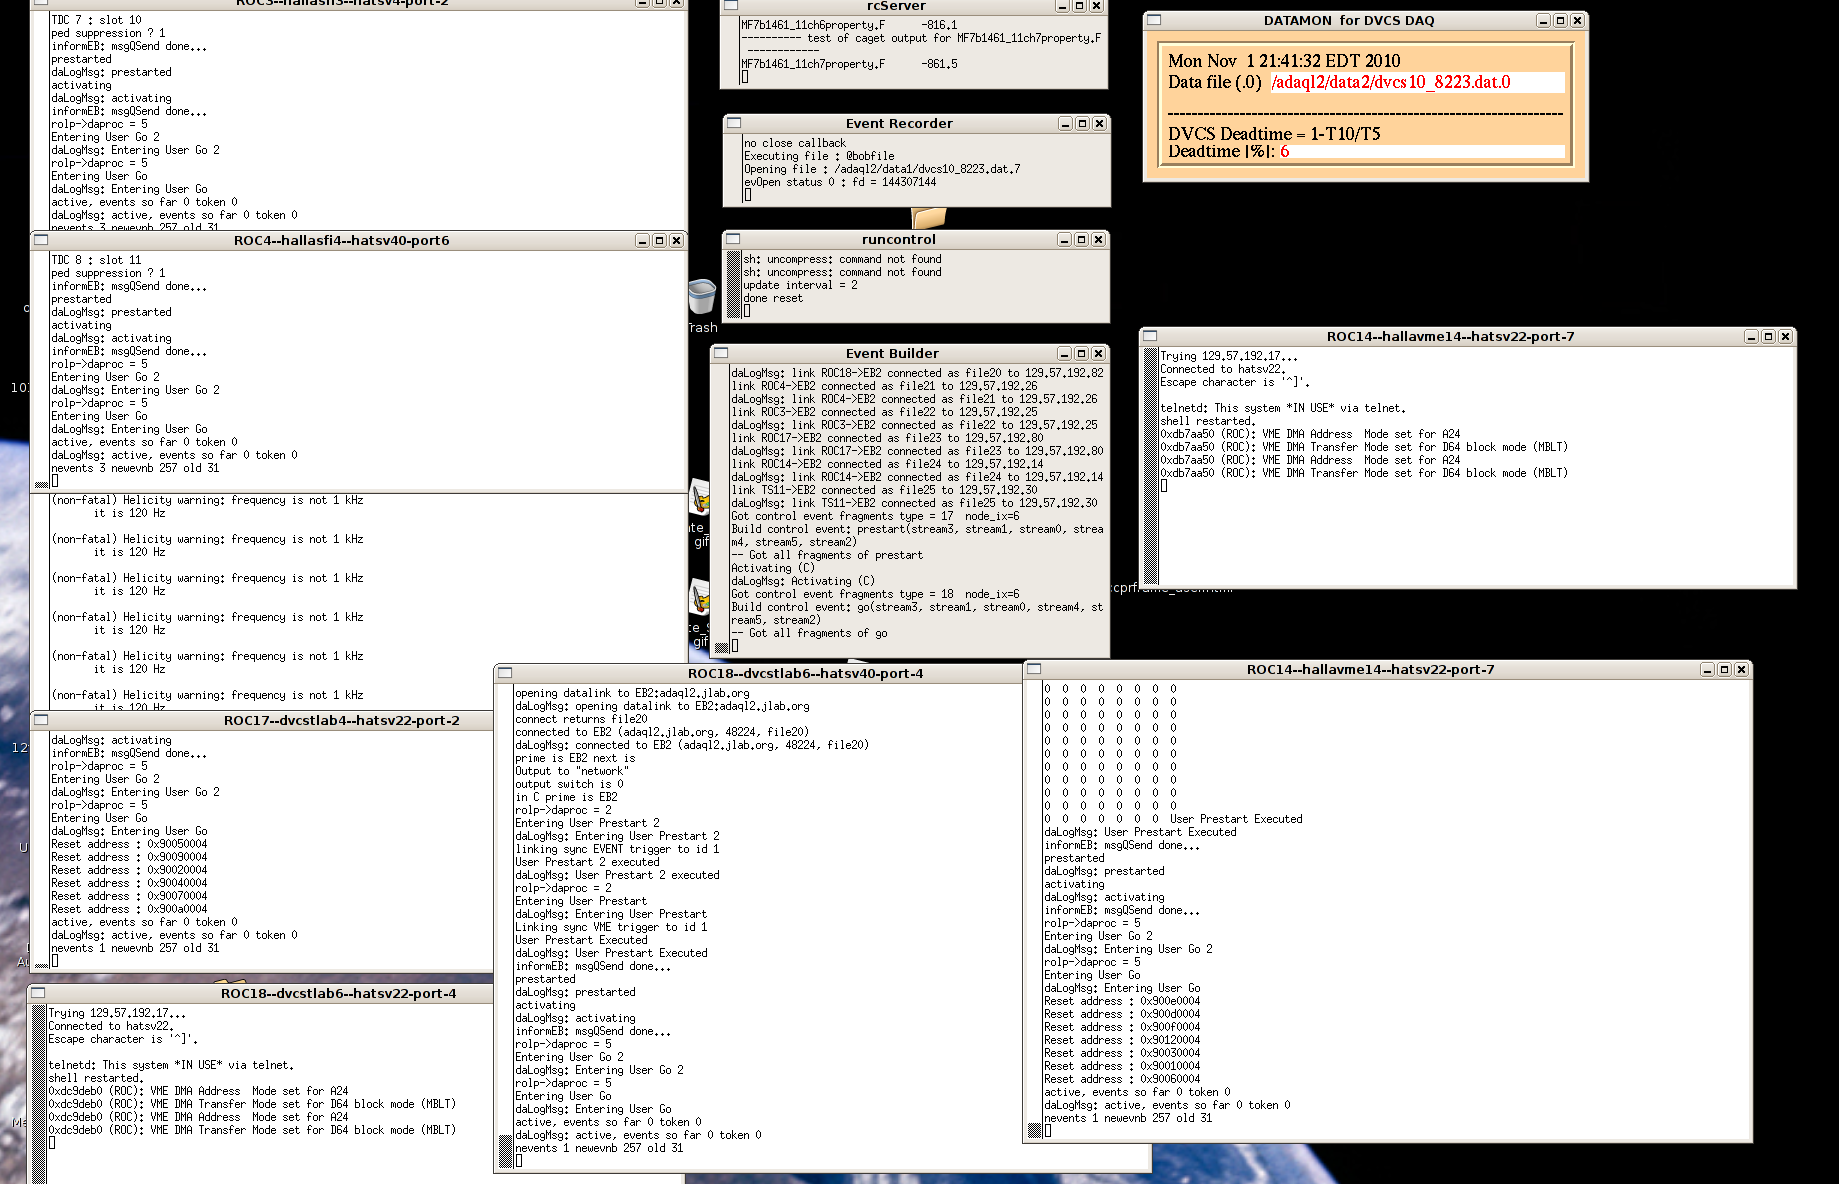This screenshot has height=1184, width=1839.
Task: Click the date 'Mon Nov 1 21:41:32 EDT 2010'
Action: pyautogui.click(x=1284, y=61)
